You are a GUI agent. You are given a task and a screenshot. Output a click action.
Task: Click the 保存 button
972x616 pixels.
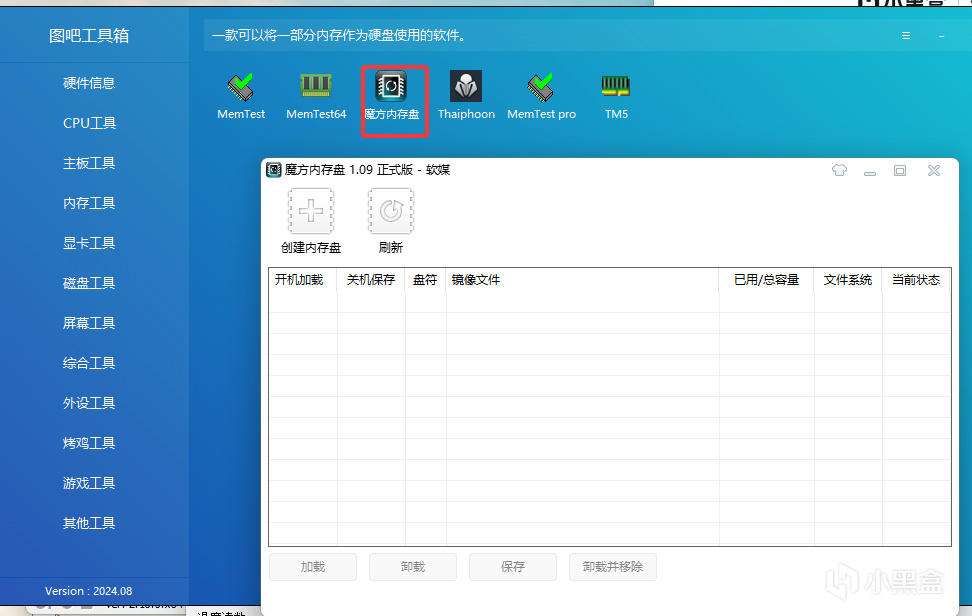point(513,567)
